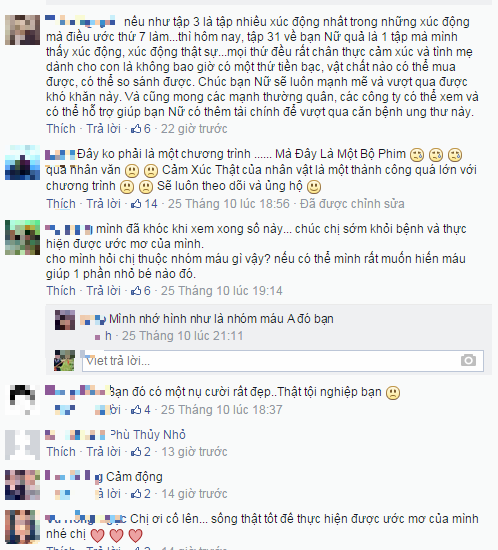Click the thumbs-up icon showing 6 likes on first comment
This screenshot has width=498, height=550.
coord(136,129)
